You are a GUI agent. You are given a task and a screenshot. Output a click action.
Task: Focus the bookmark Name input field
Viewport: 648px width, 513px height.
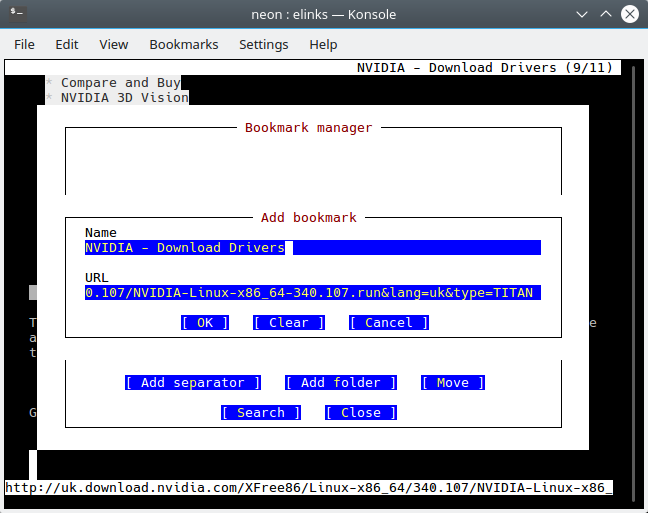point(313,248)
